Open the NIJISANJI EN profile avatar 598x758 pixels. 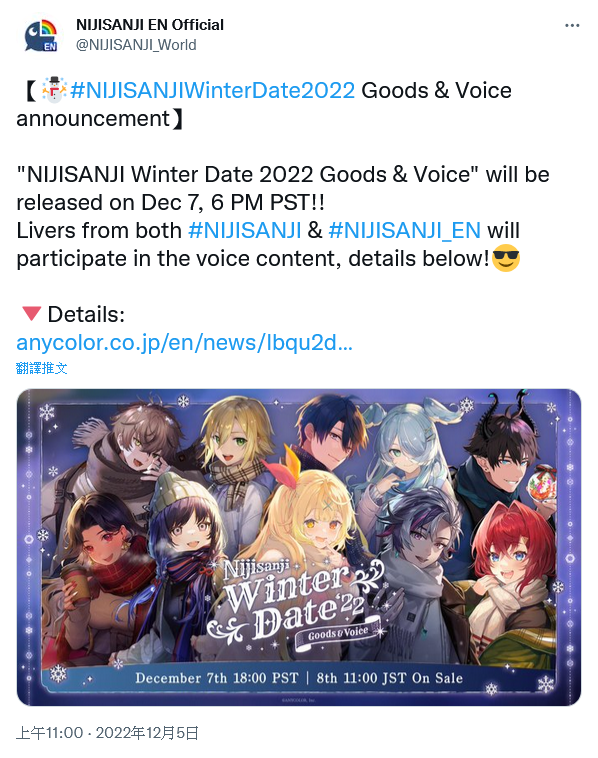click(41, 35)
